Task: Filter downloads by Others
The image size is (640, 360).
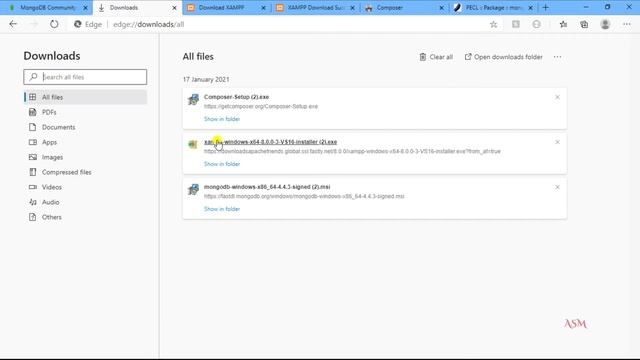Action: point(85,217)
